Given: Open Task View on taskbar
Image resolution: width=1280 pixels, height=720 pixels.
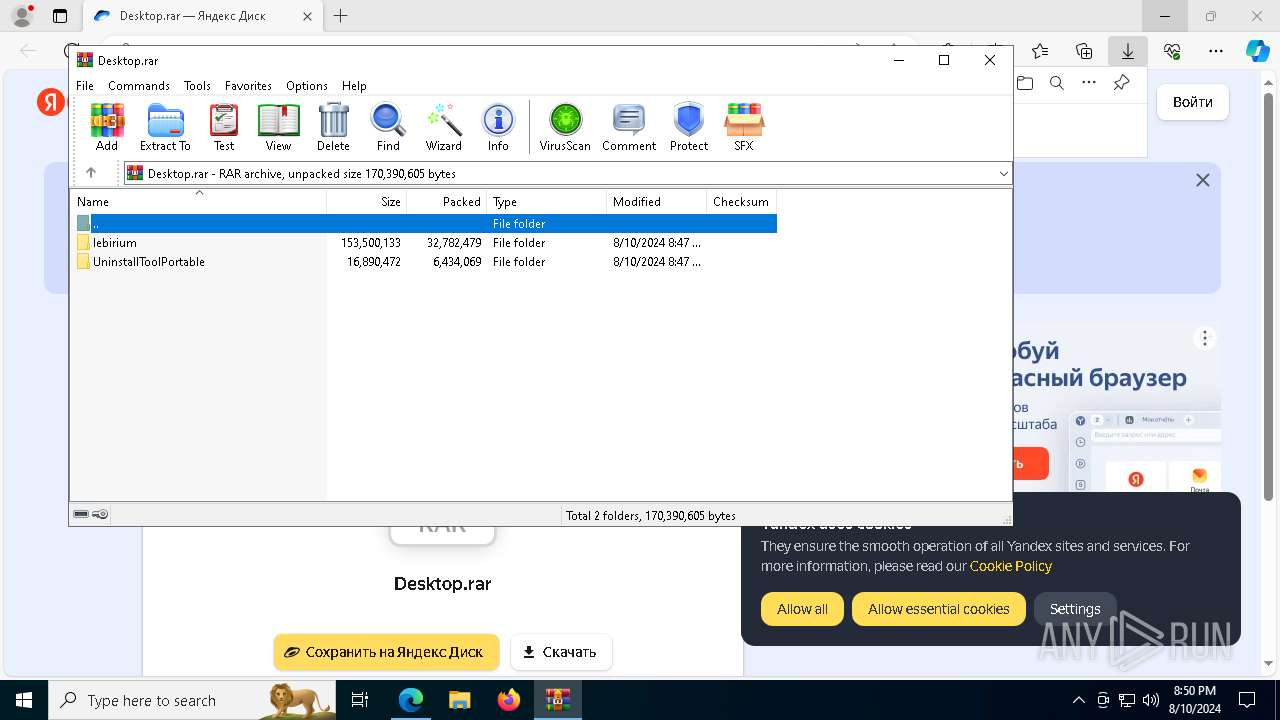Looking at the screenshot, I should 361,700.
